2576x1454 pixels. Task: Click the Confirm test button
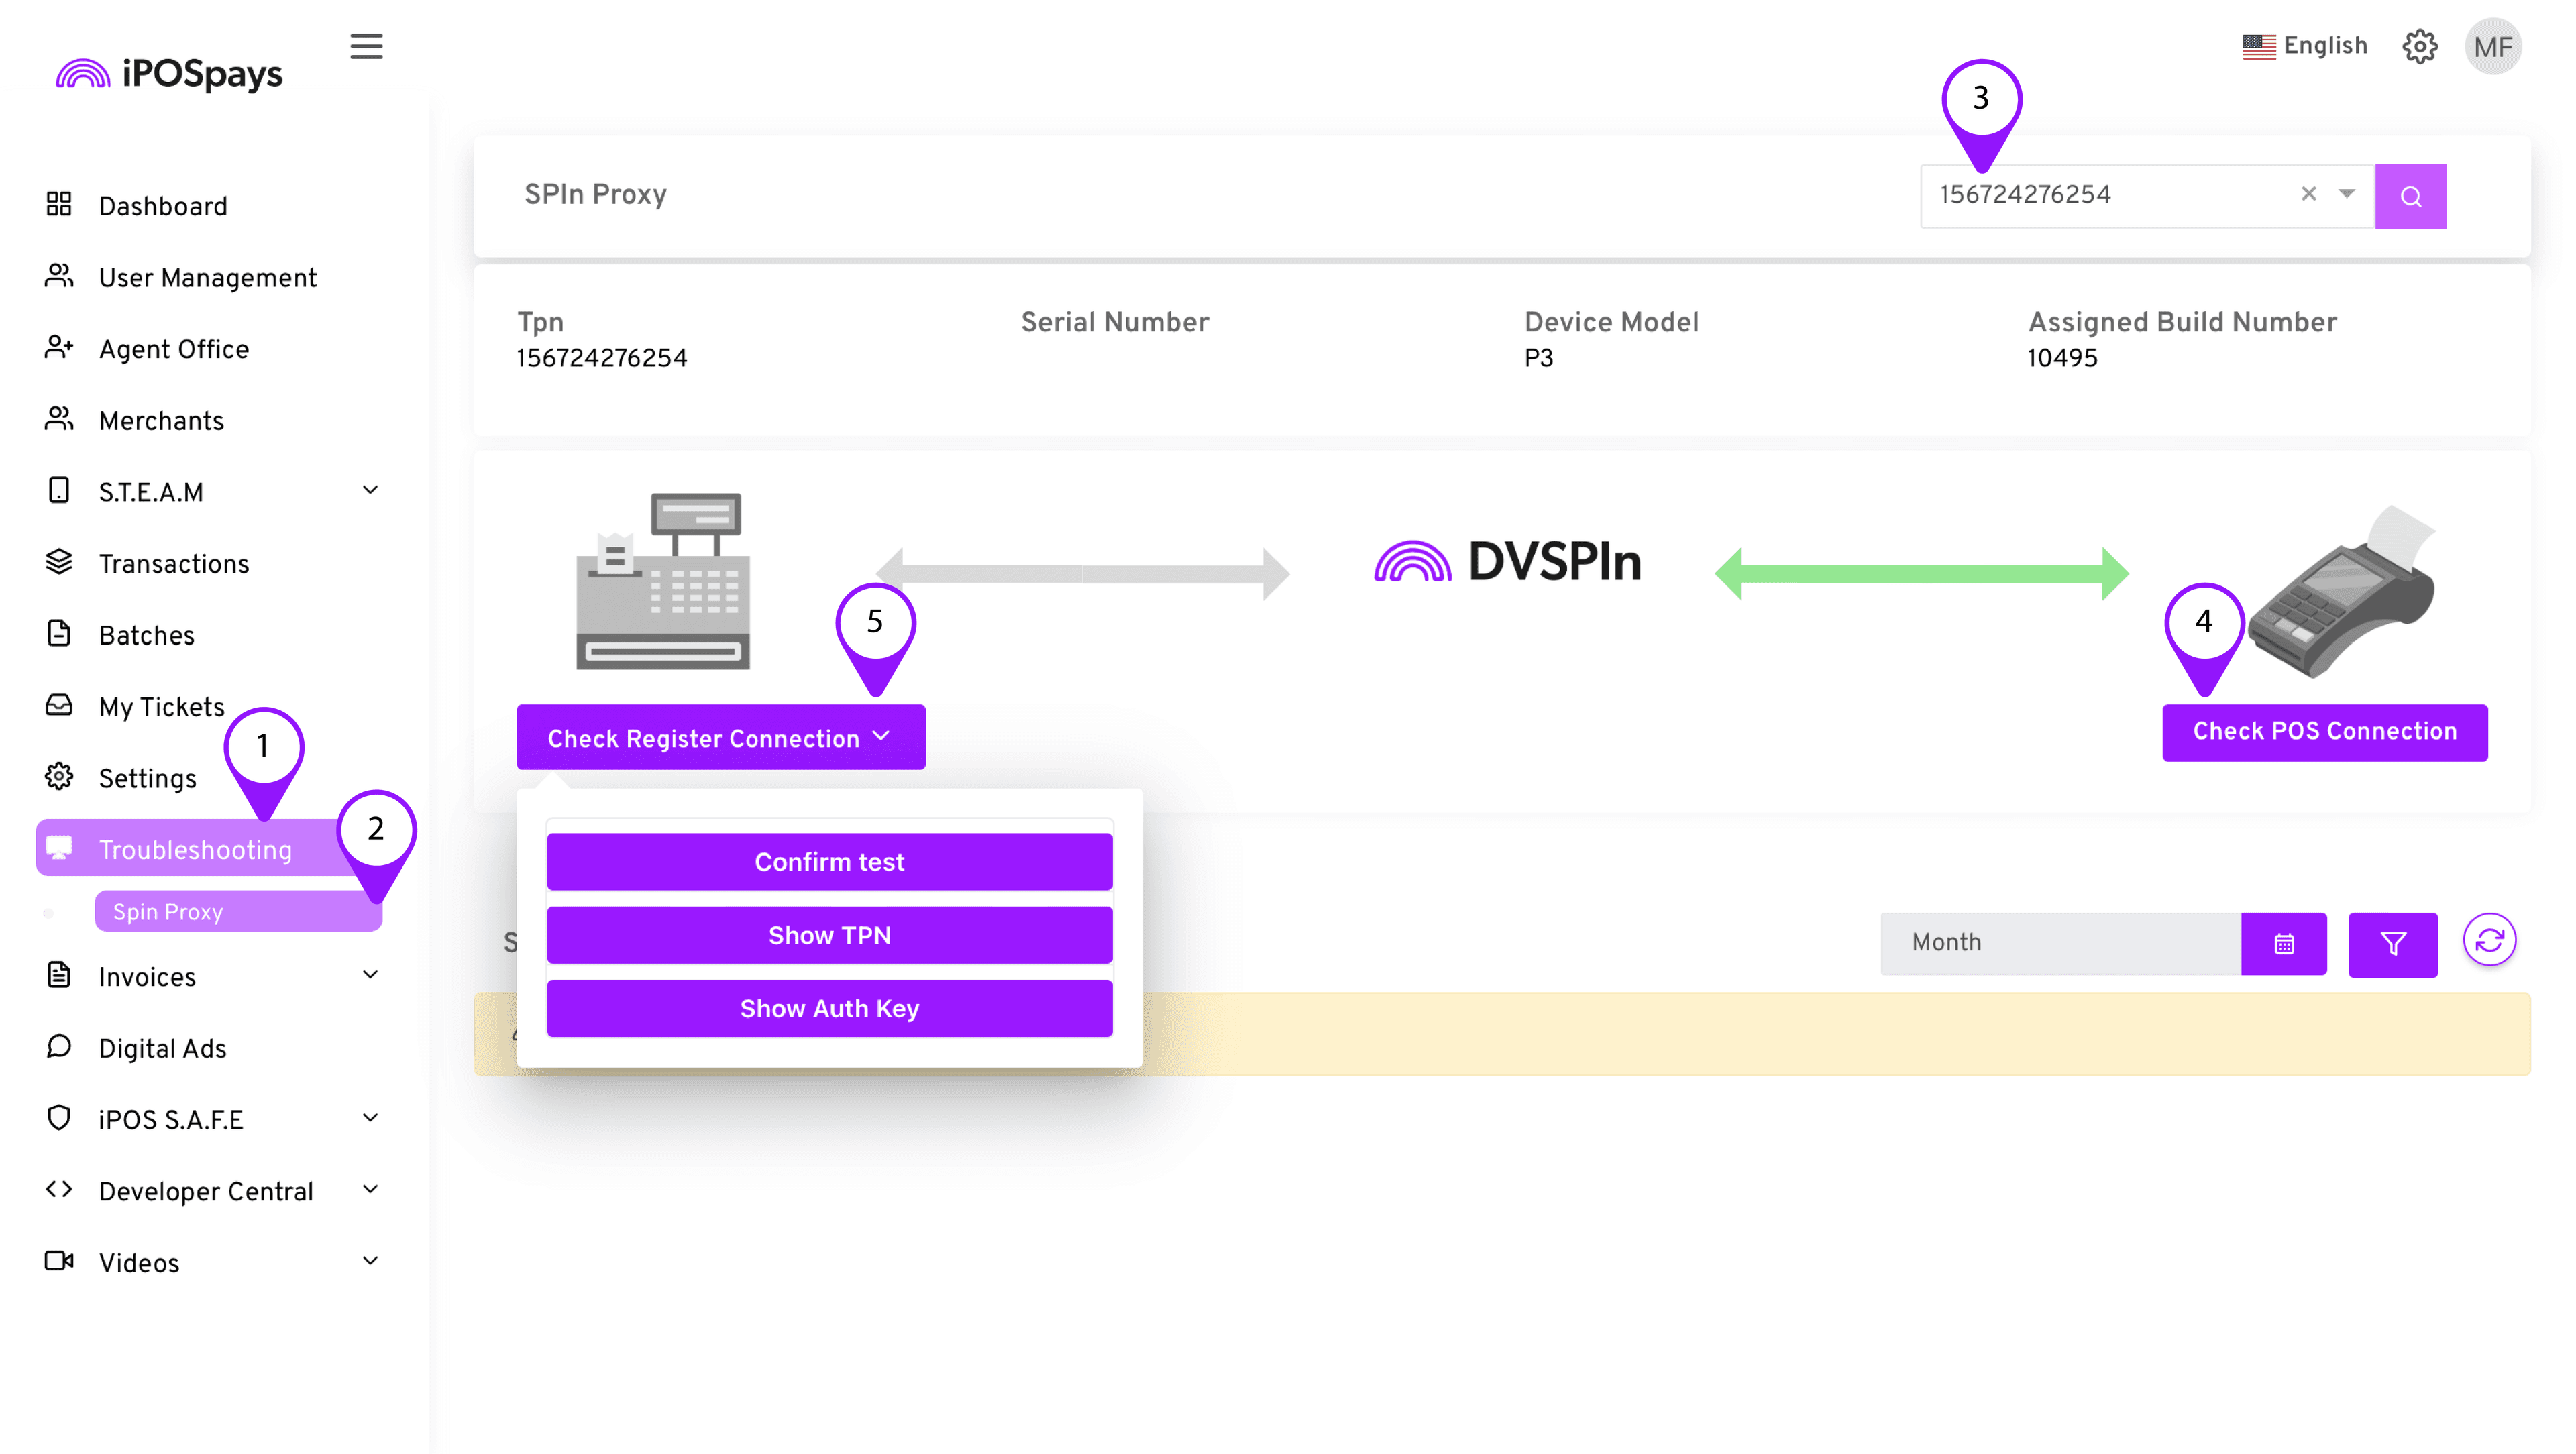pyautogui.click(x=830, y=862)
